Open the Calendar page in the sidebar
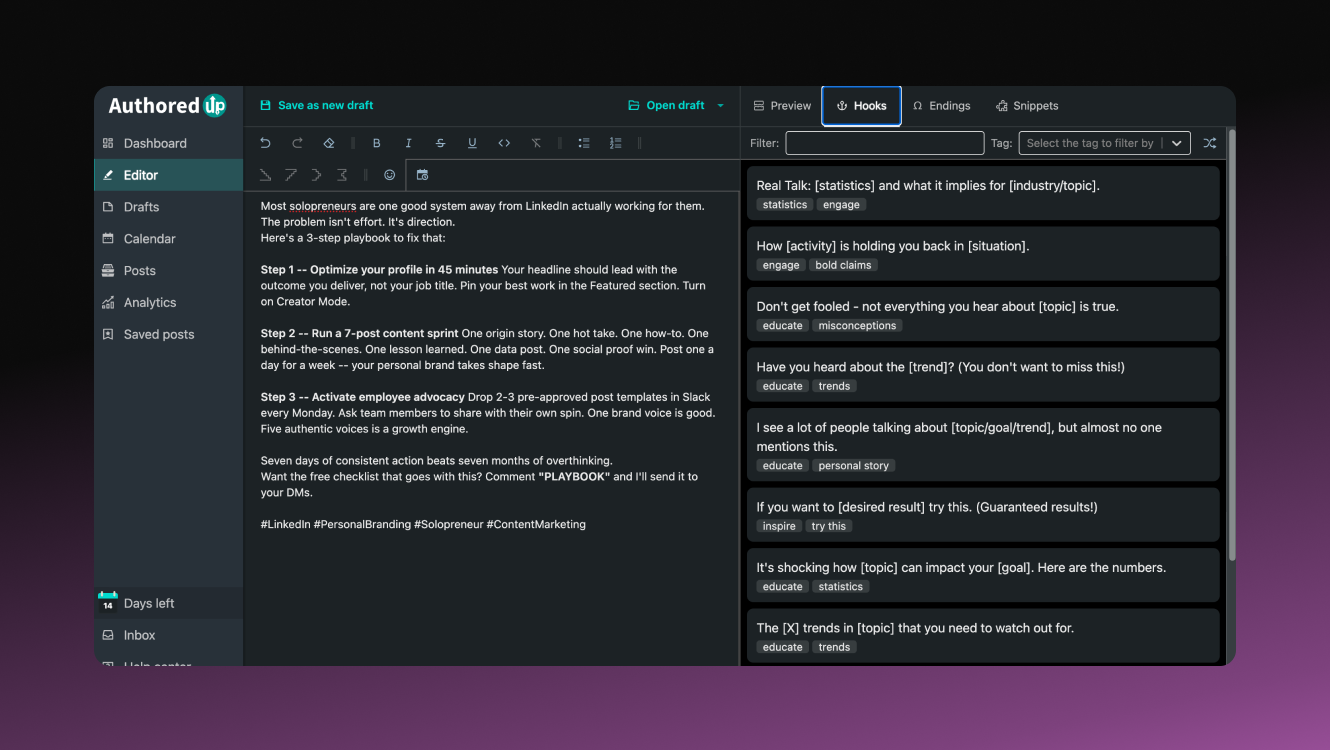The width and height of the screenshot is (1330, 750). [x=169, y=239]
